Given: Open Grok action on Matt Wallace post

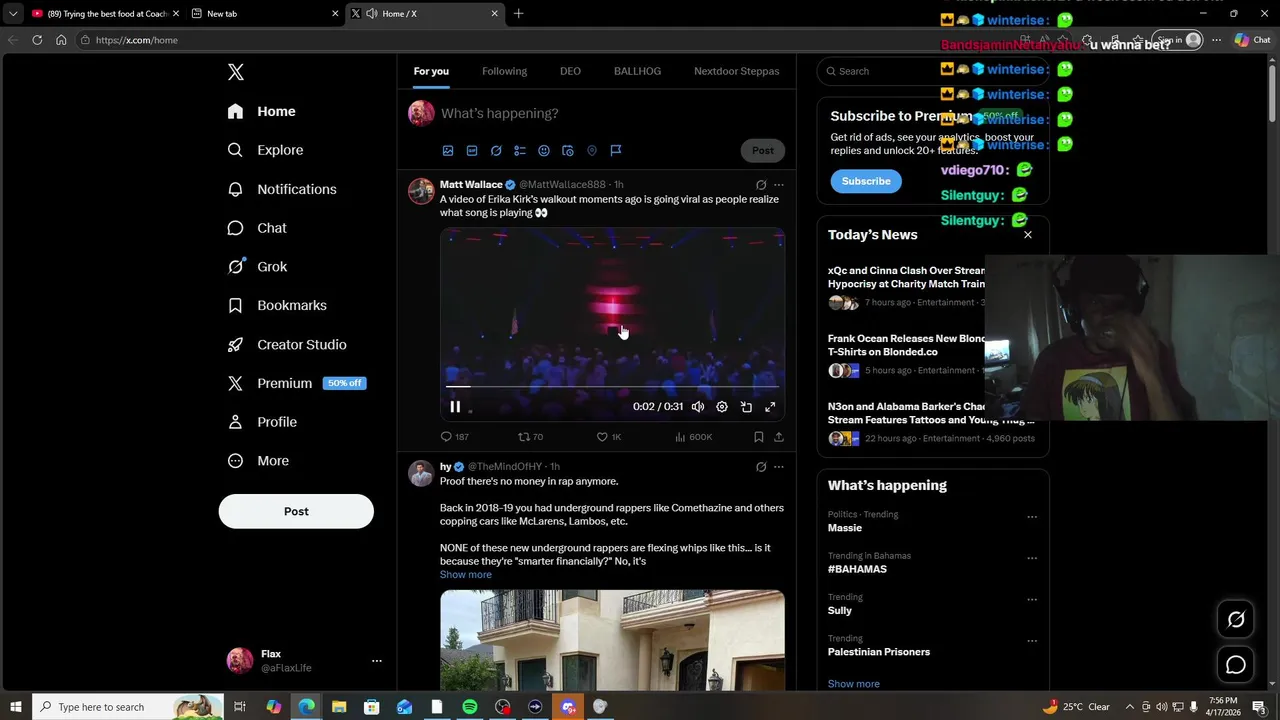Looking at the screenshot, I should [x=761, y=185].
